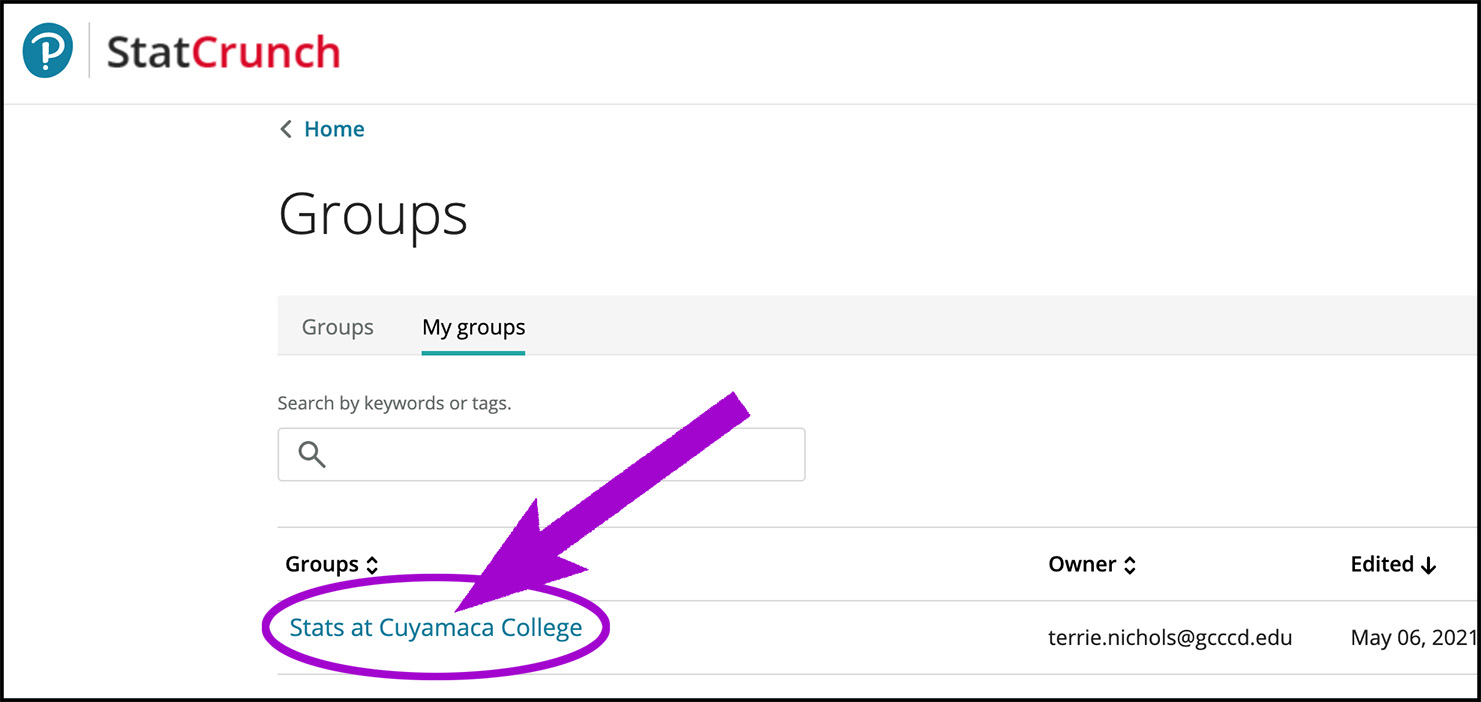Click the Pearson logo icon

tap(48, 50)
